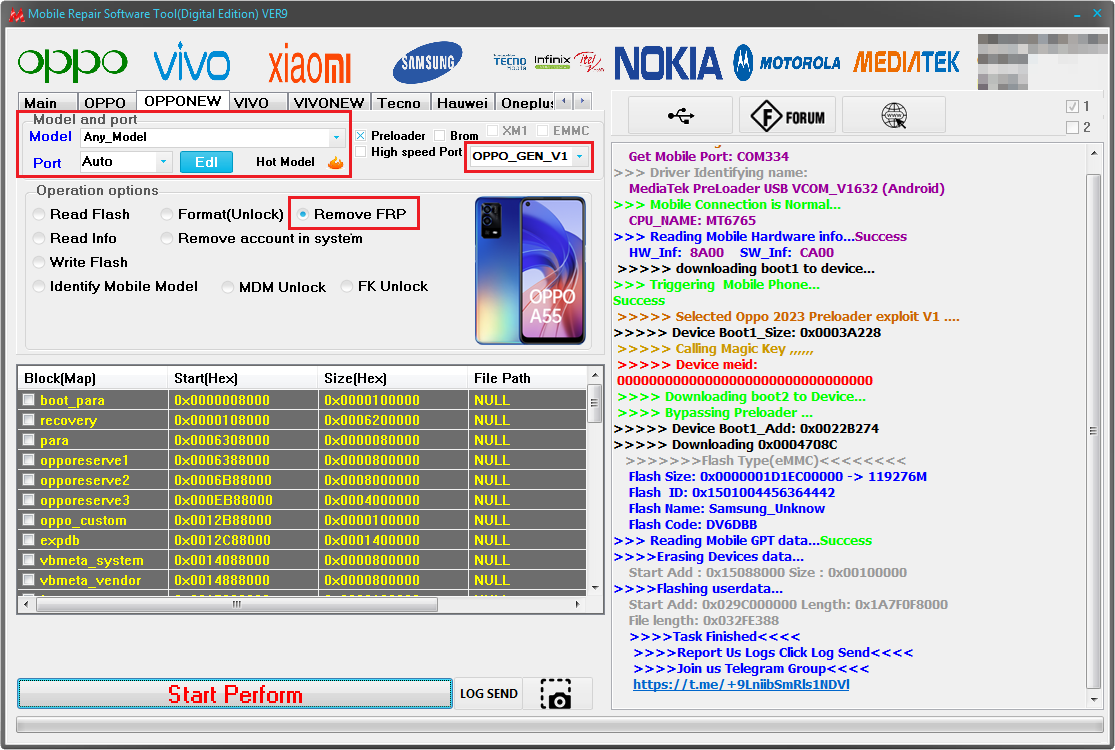Switch to the Hauwei tab
Image resolution: width=1115 pixels, height=750 pixels.
pos(462,103)
